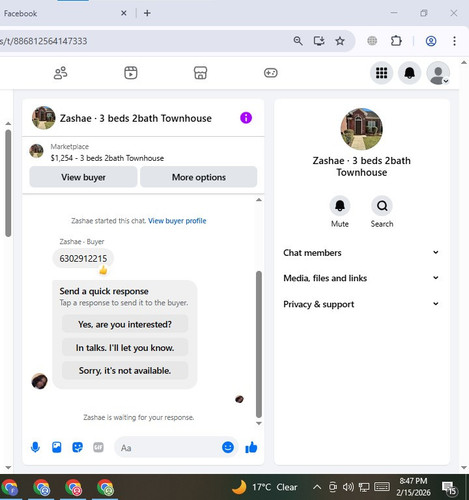Open the Gaming controller icon
The image size is (469, 500).
tap(270, 73)
